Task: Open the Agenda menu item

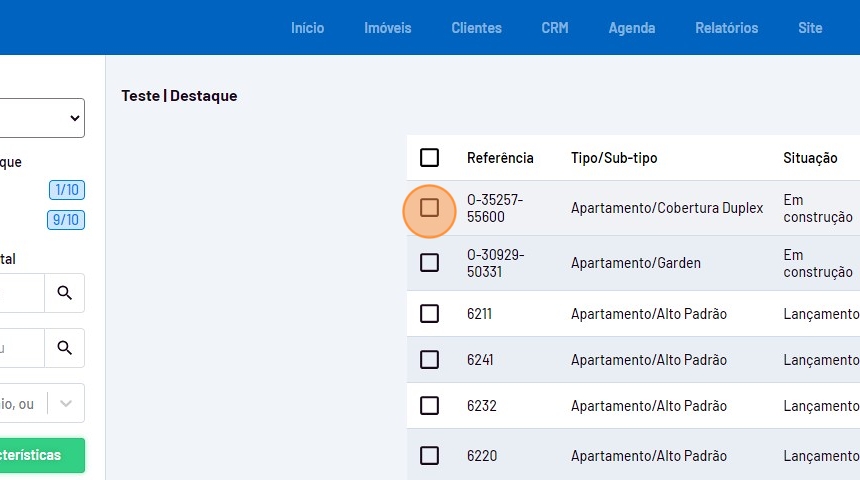Action: 632,28
